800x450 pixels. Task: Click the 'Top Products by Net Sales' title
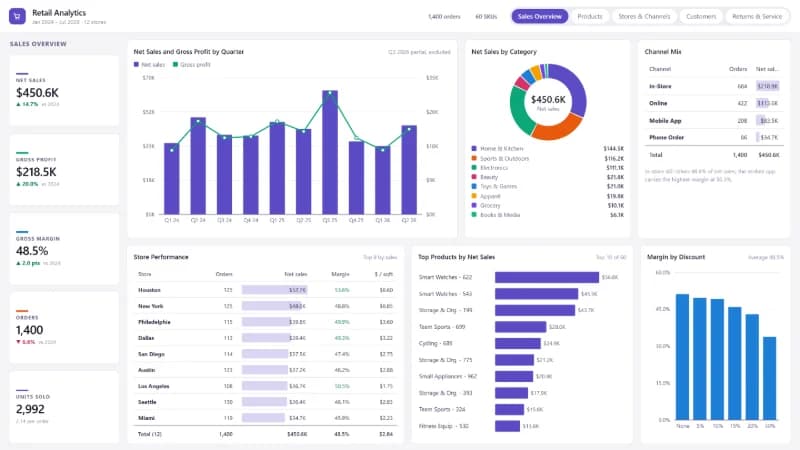[456, 257]
